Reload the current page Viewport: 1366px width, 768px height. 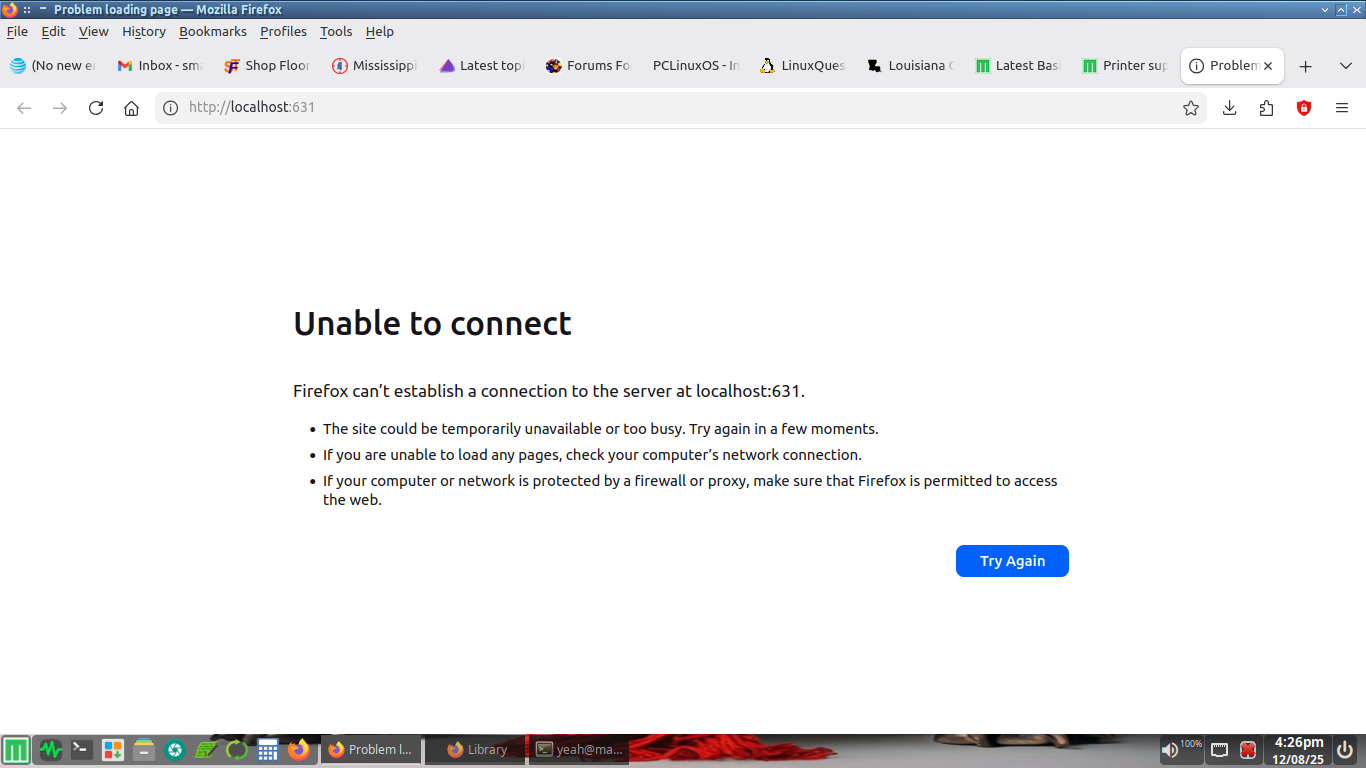(x=96, y=108)
